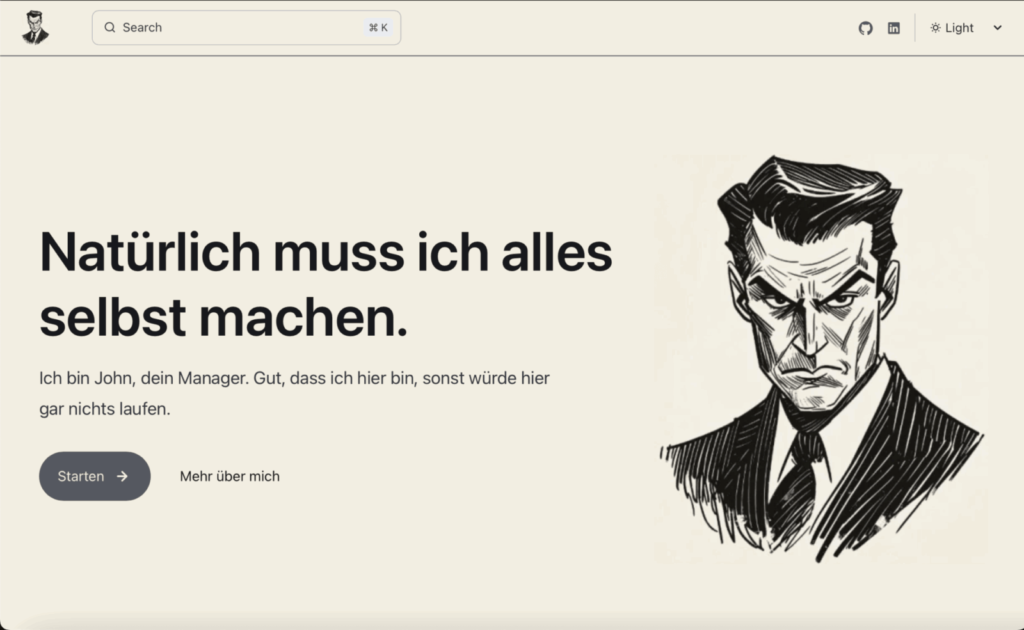
Task: Open the GitHub profile icon
Action: [x=865, y=28]
